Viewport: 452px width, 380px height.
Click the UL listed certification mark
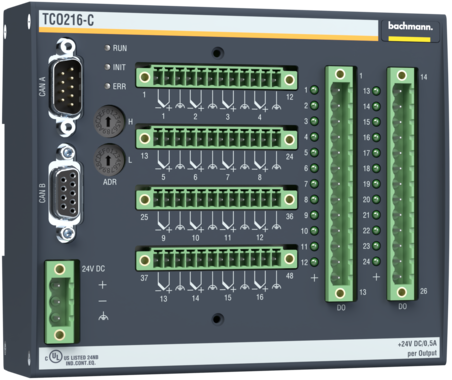point(55,357)
